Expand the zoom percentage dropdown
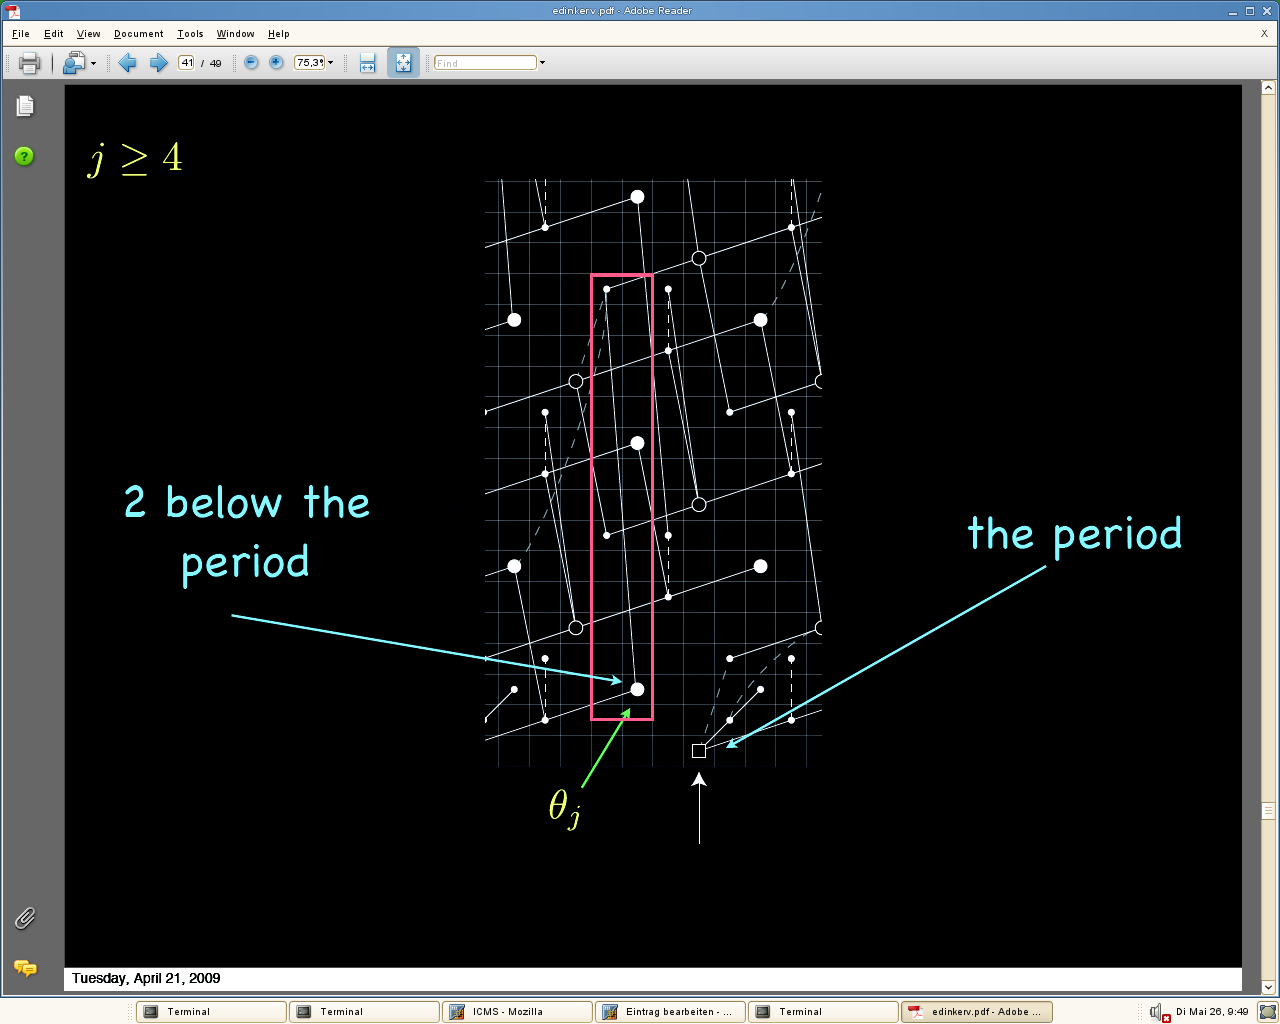This screenshot has height=1024, width=1280. click(331, 63)
